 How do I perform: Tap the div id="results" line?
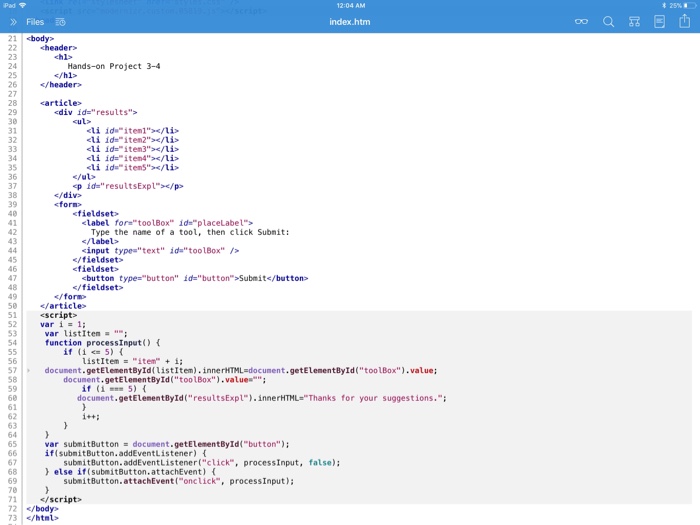click(x=96, y=112)
